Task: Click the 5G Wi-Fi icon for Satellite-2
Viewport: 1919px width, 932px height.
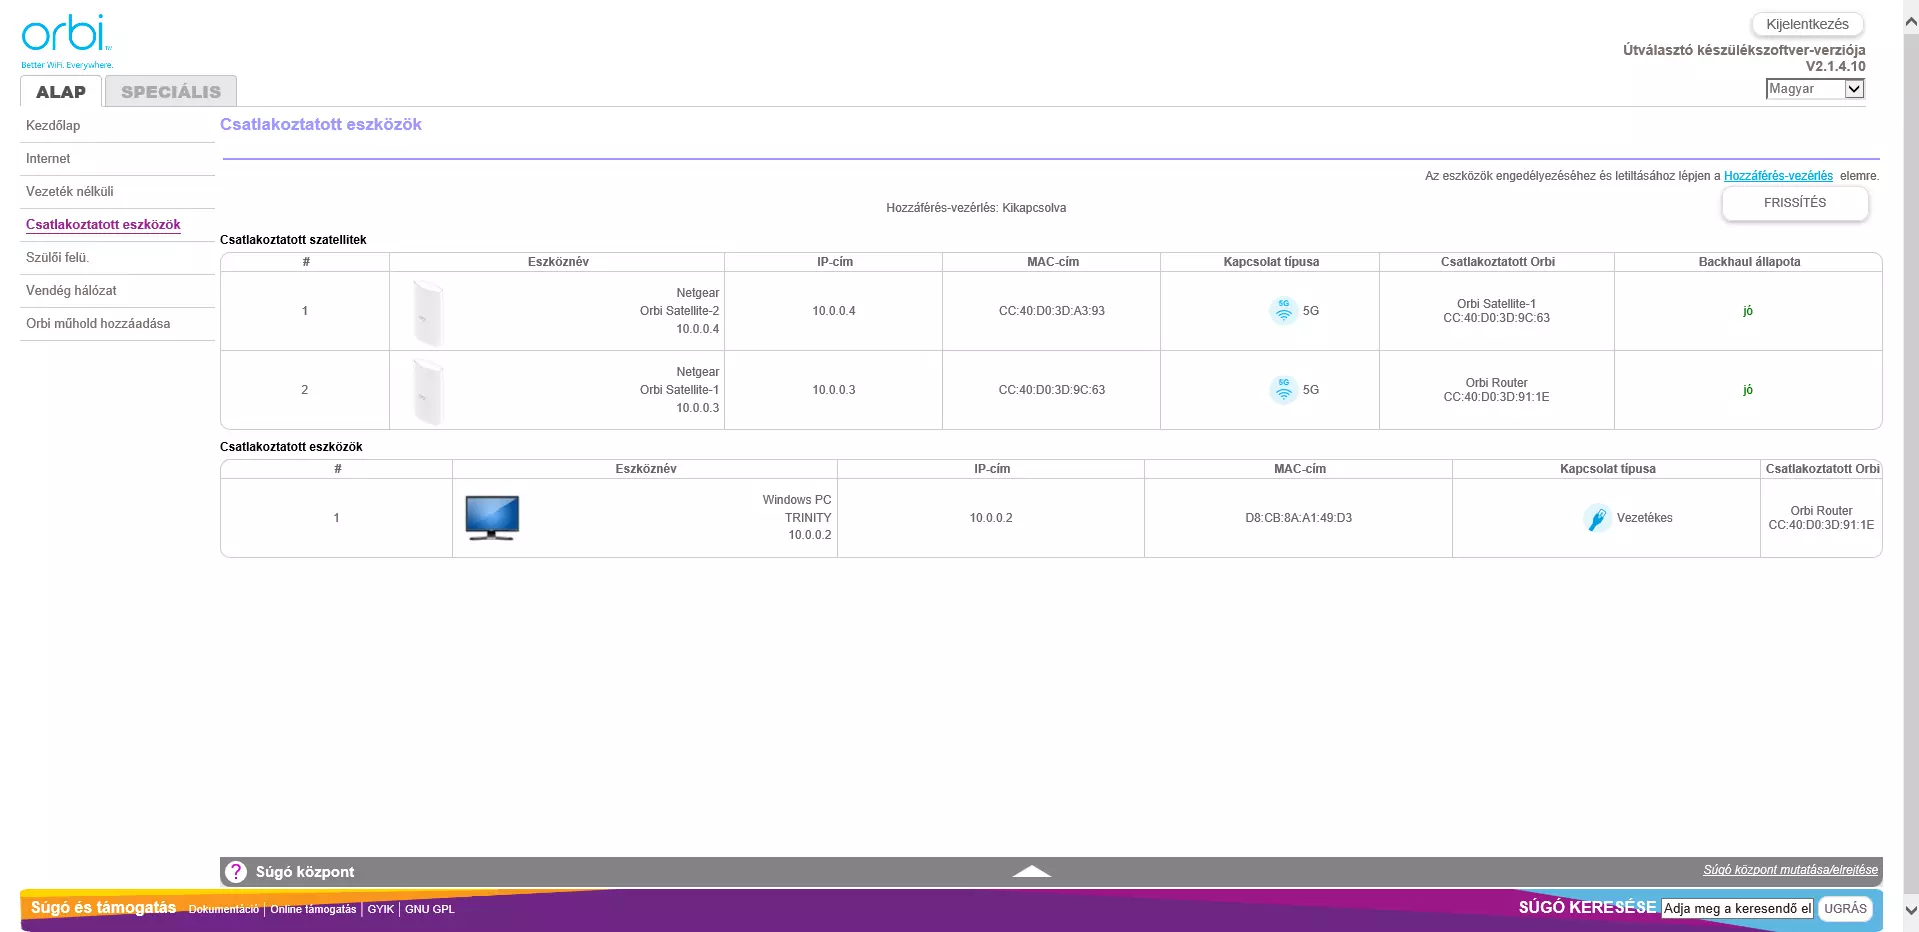Action: [x=1283, y=311]
